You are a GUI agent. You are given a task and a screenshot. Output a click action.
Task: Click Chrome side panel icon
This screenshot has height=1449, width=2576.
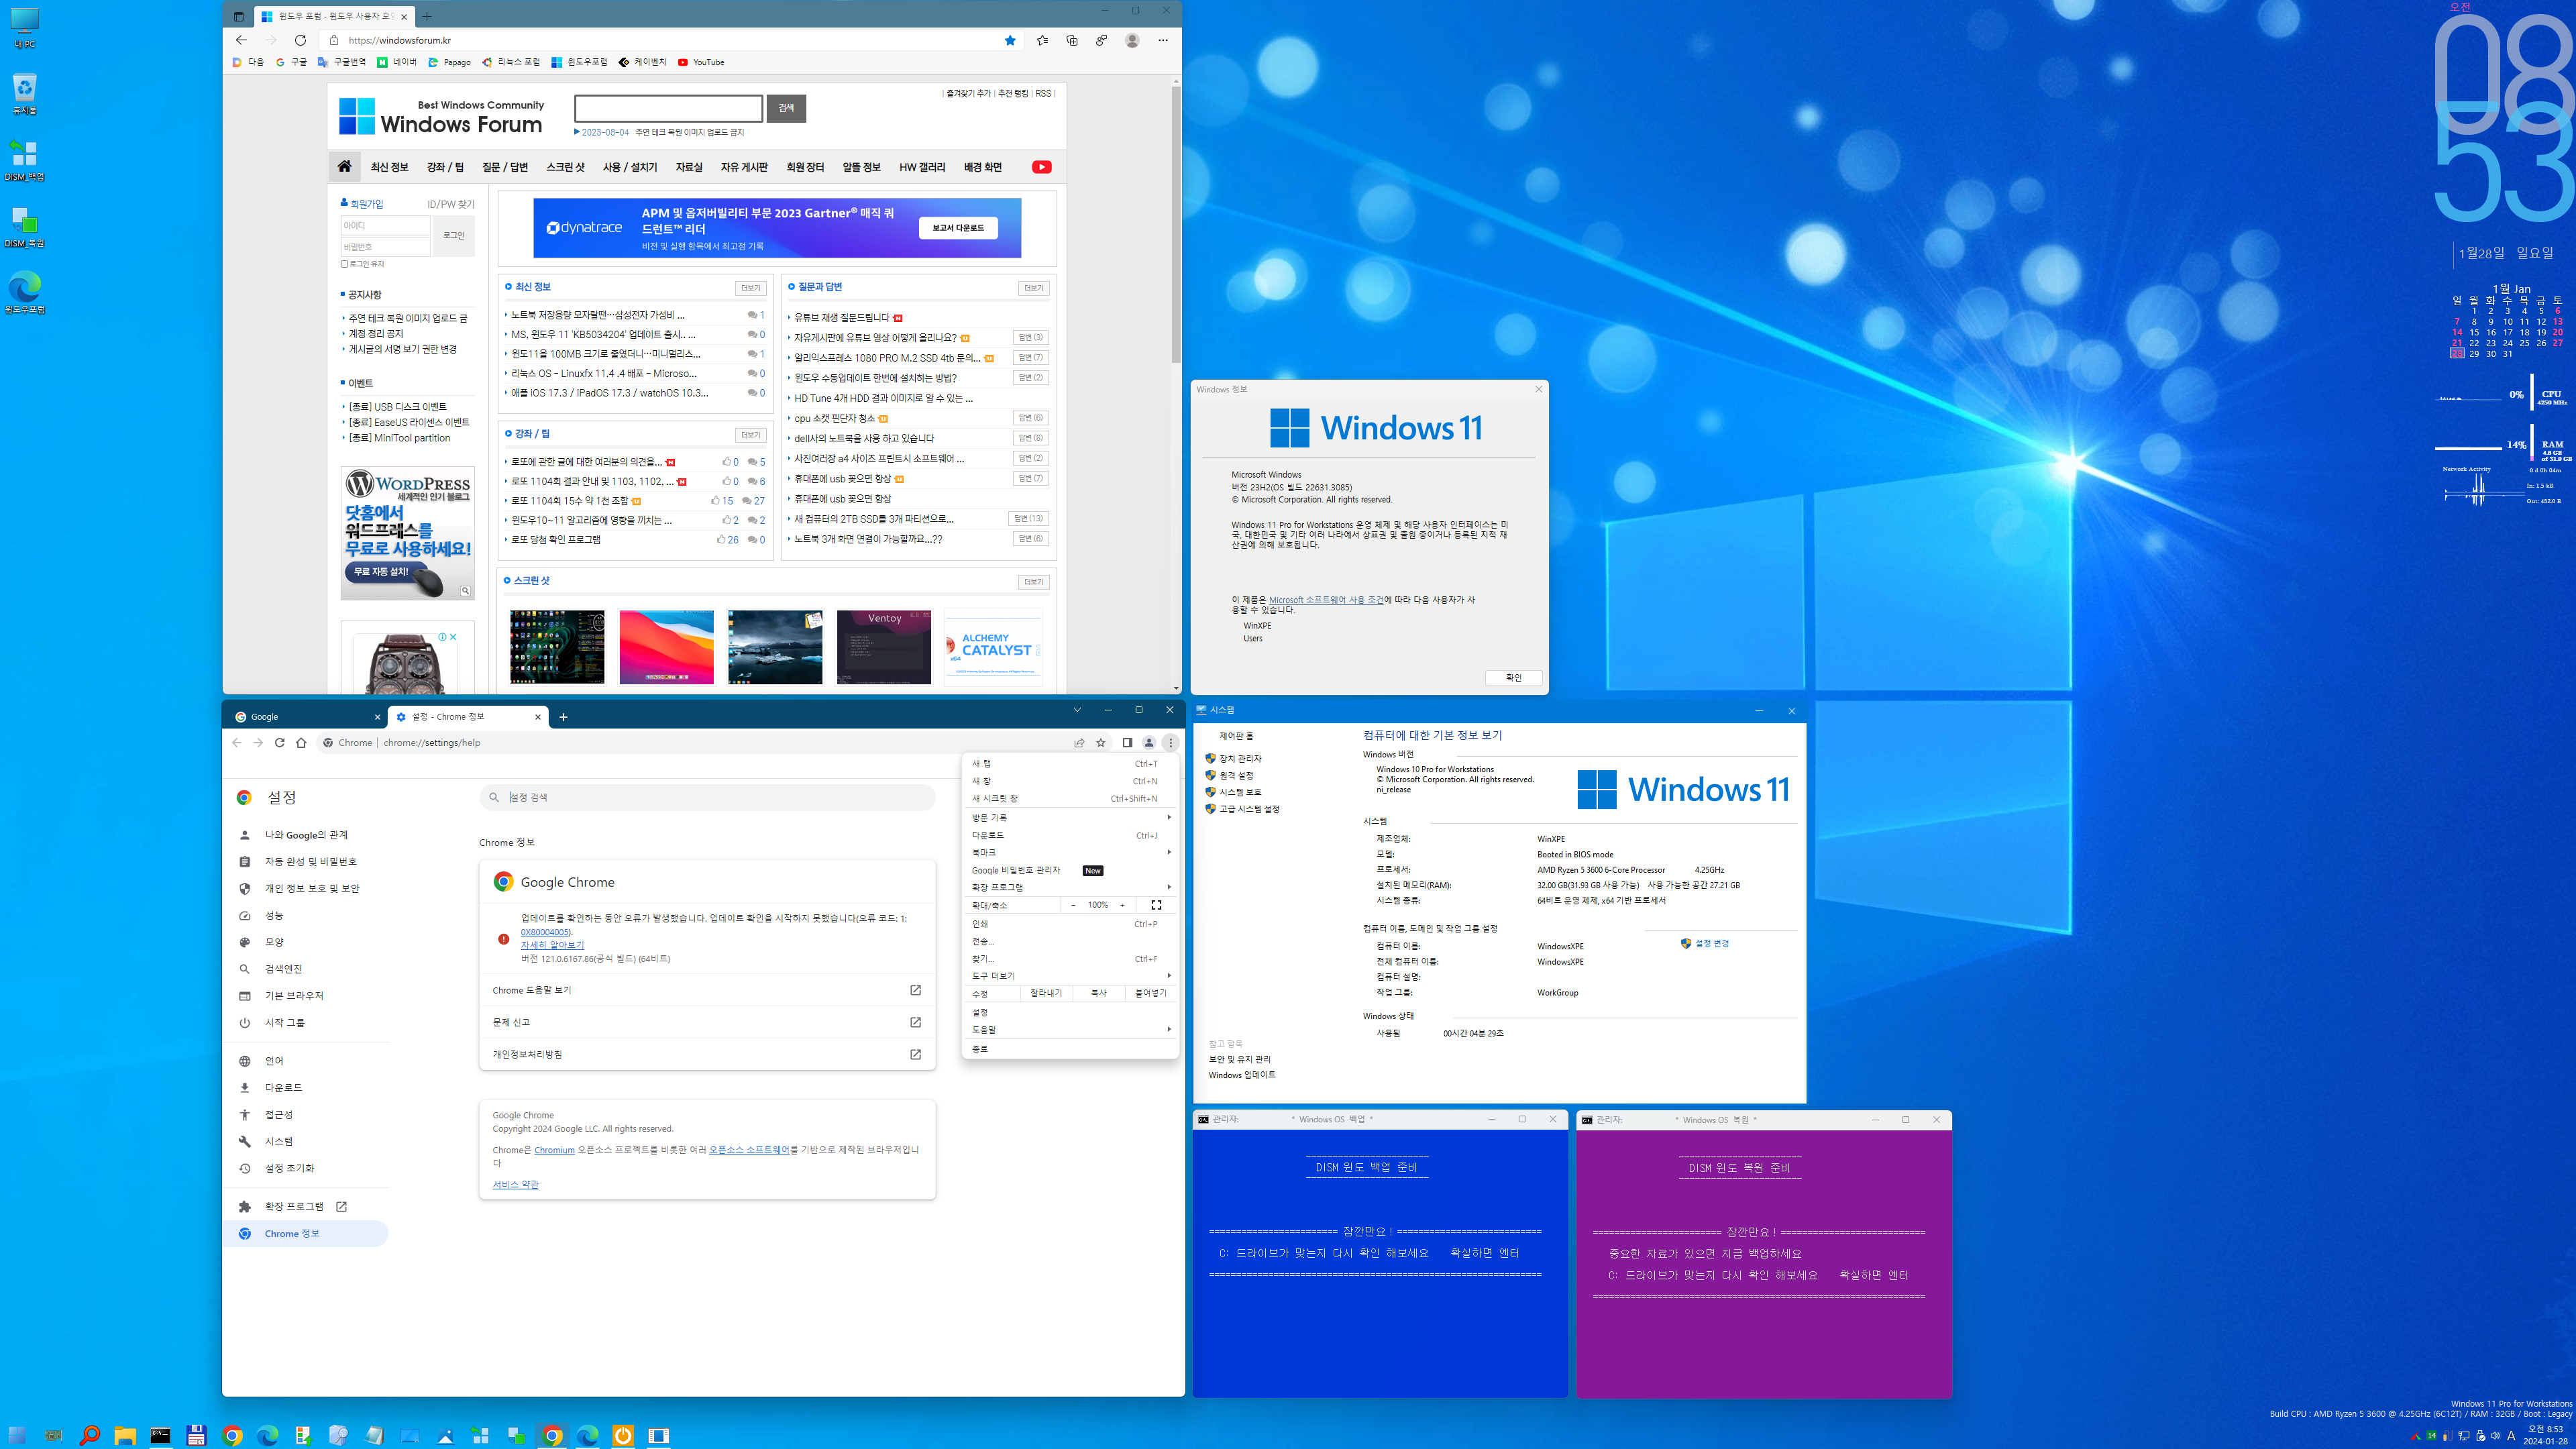pos(1127,742)
